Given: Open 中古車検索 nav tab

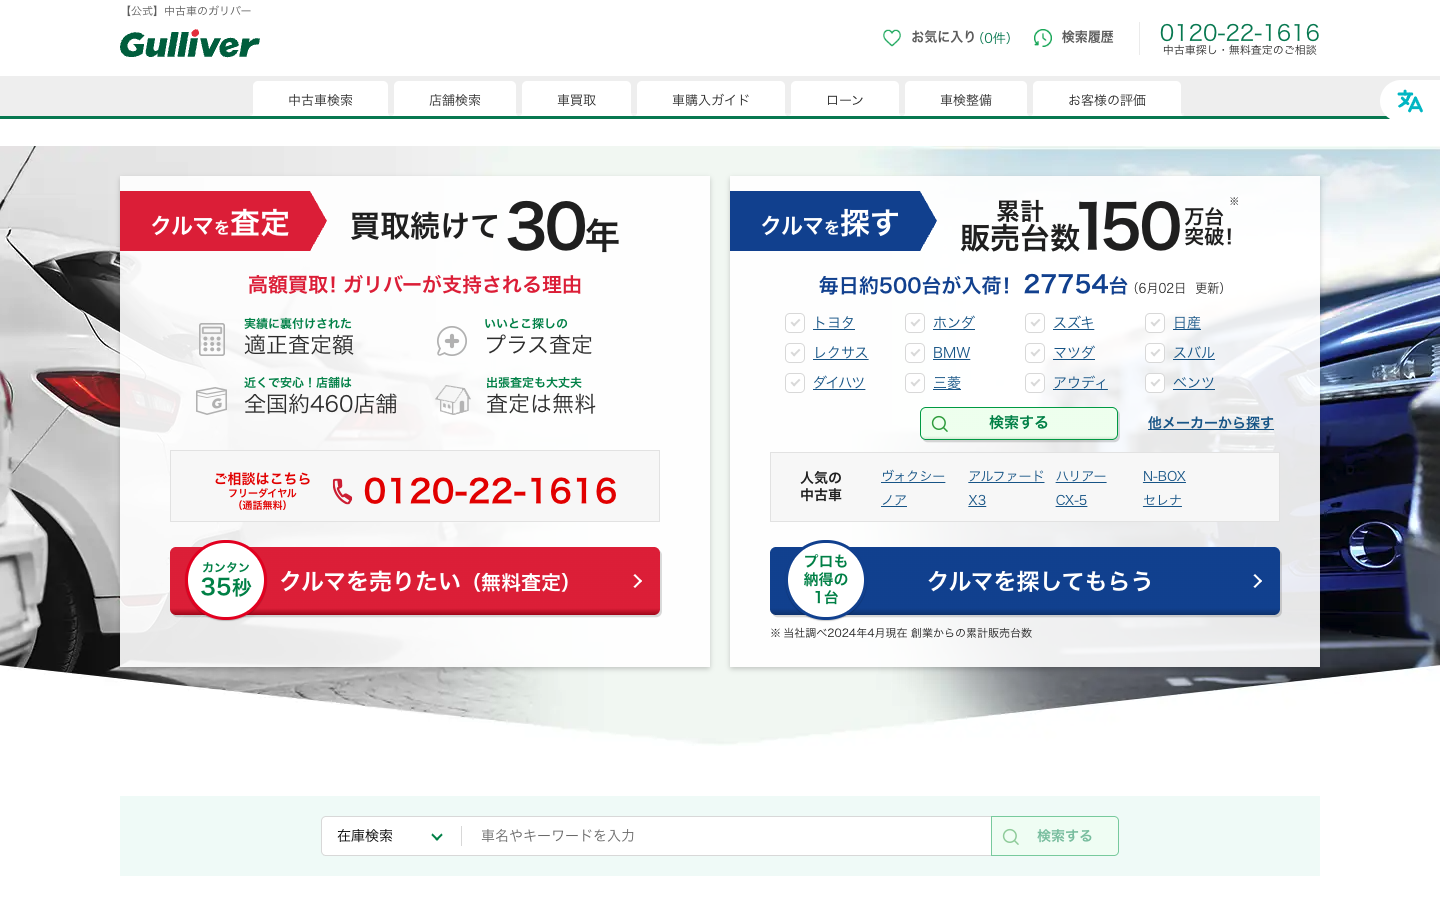Looking at the screenshot, I should 320,100.
